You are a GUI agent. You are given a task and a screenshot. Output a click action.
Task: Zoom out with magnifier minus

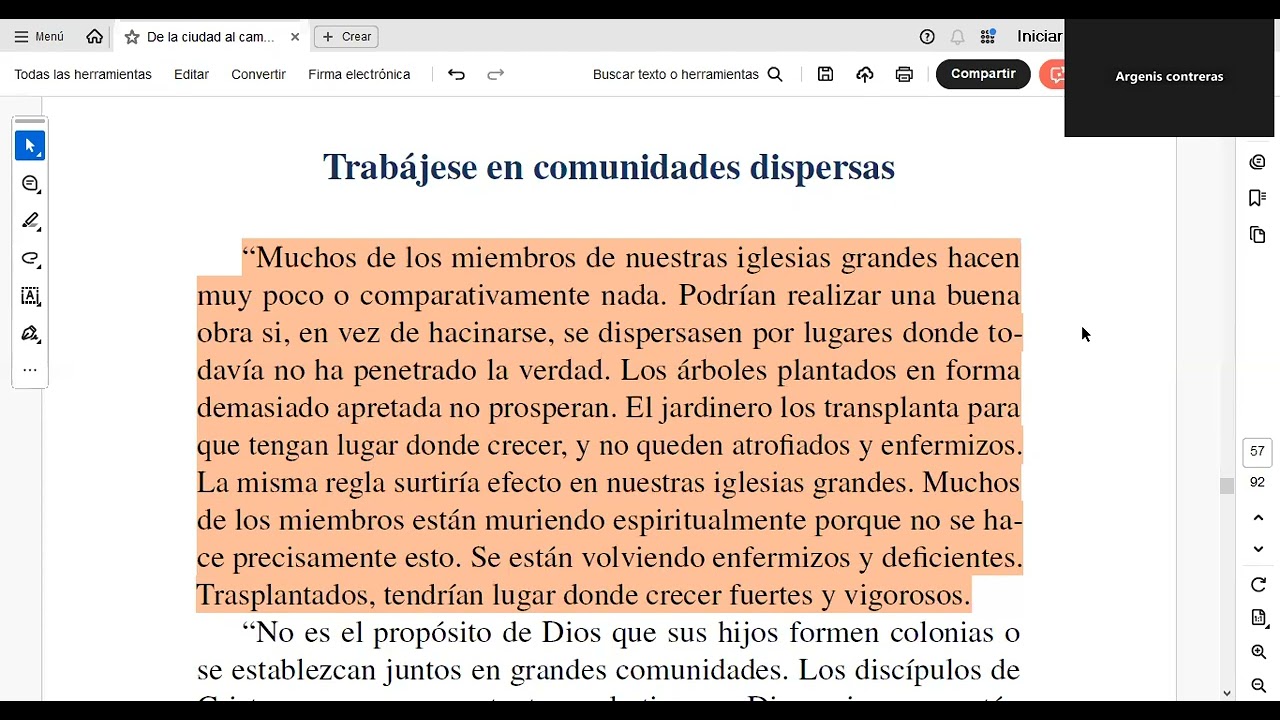(x=1258, y=685)
